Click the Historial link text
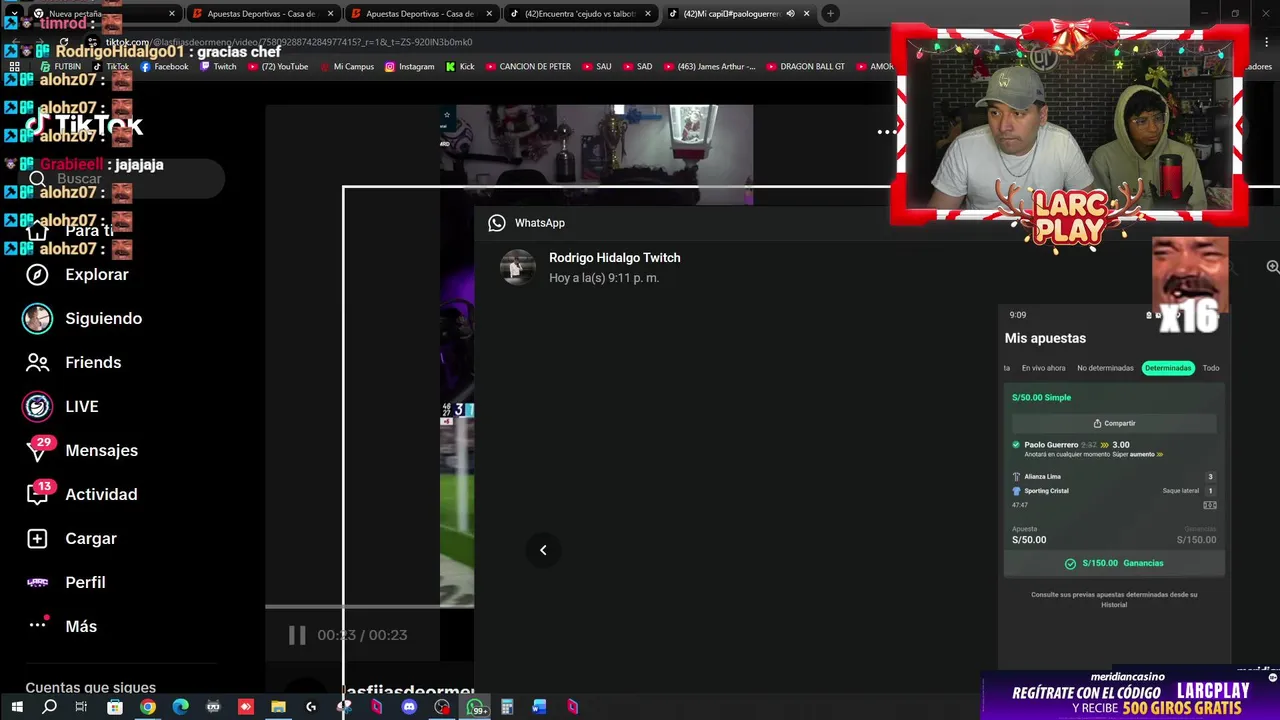Viewport: 1280px width, 720px height. click(x=1114, y=605)
